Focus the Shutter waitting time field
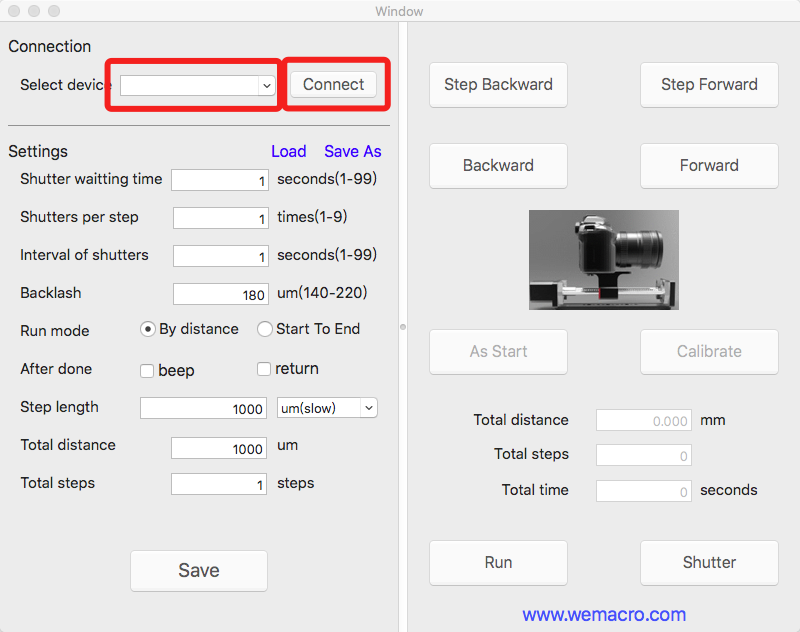 [x=220, y=180]
